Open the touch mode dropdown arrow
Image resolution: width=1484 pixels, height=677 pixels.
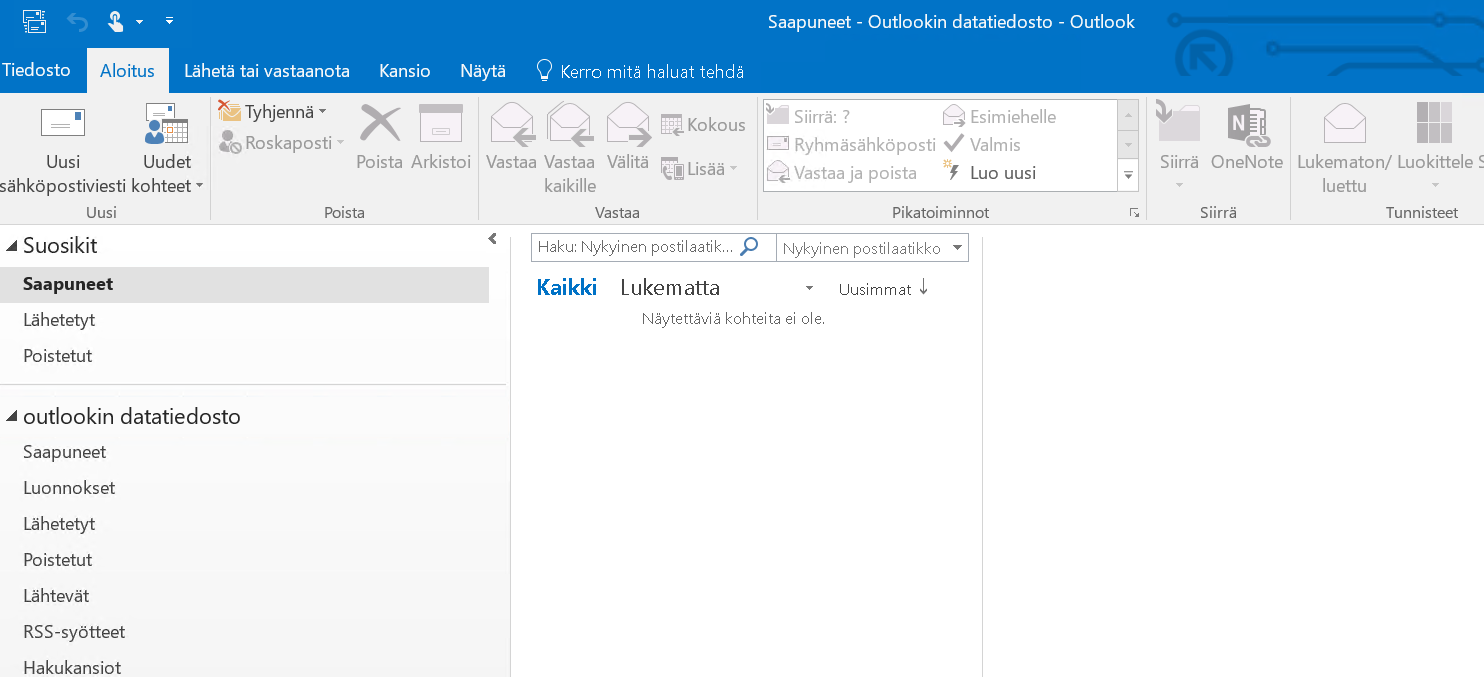[x=139, y=21]
